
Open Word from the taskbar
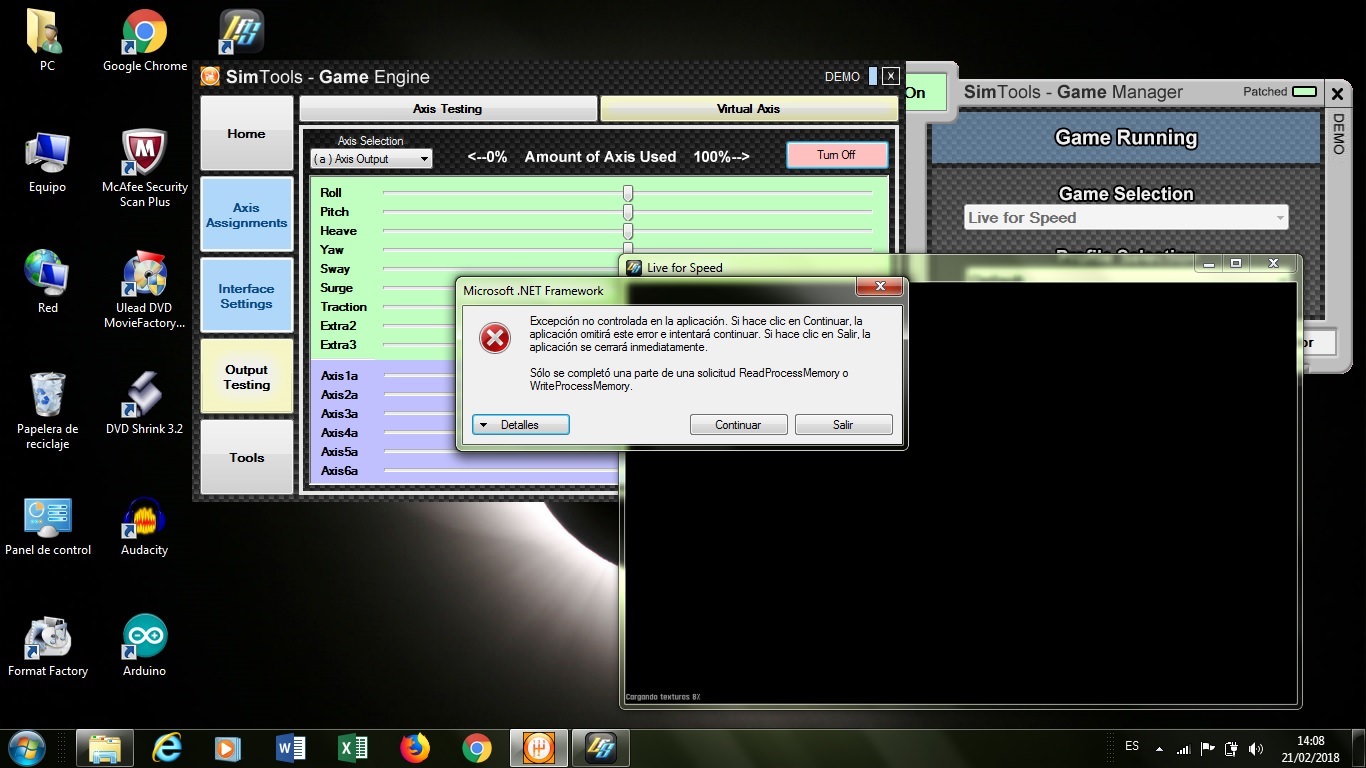291,748
